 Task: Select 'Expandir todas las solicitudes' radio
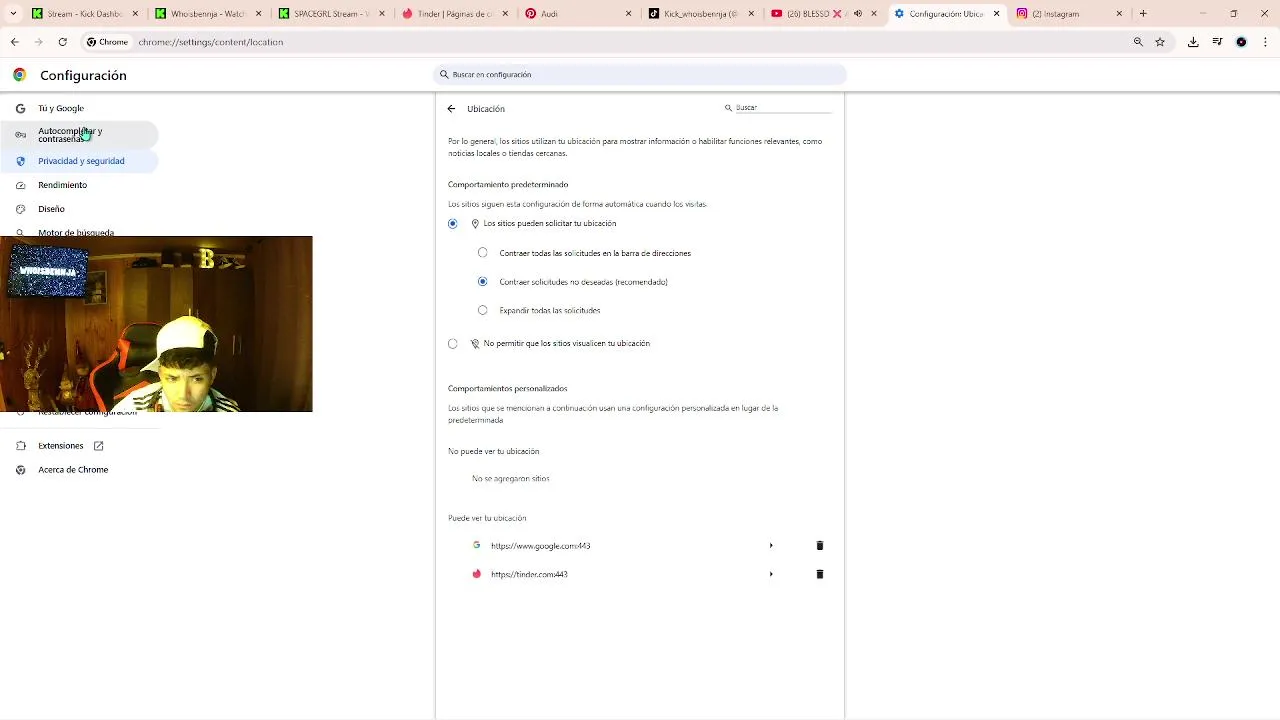coord(483,310)
